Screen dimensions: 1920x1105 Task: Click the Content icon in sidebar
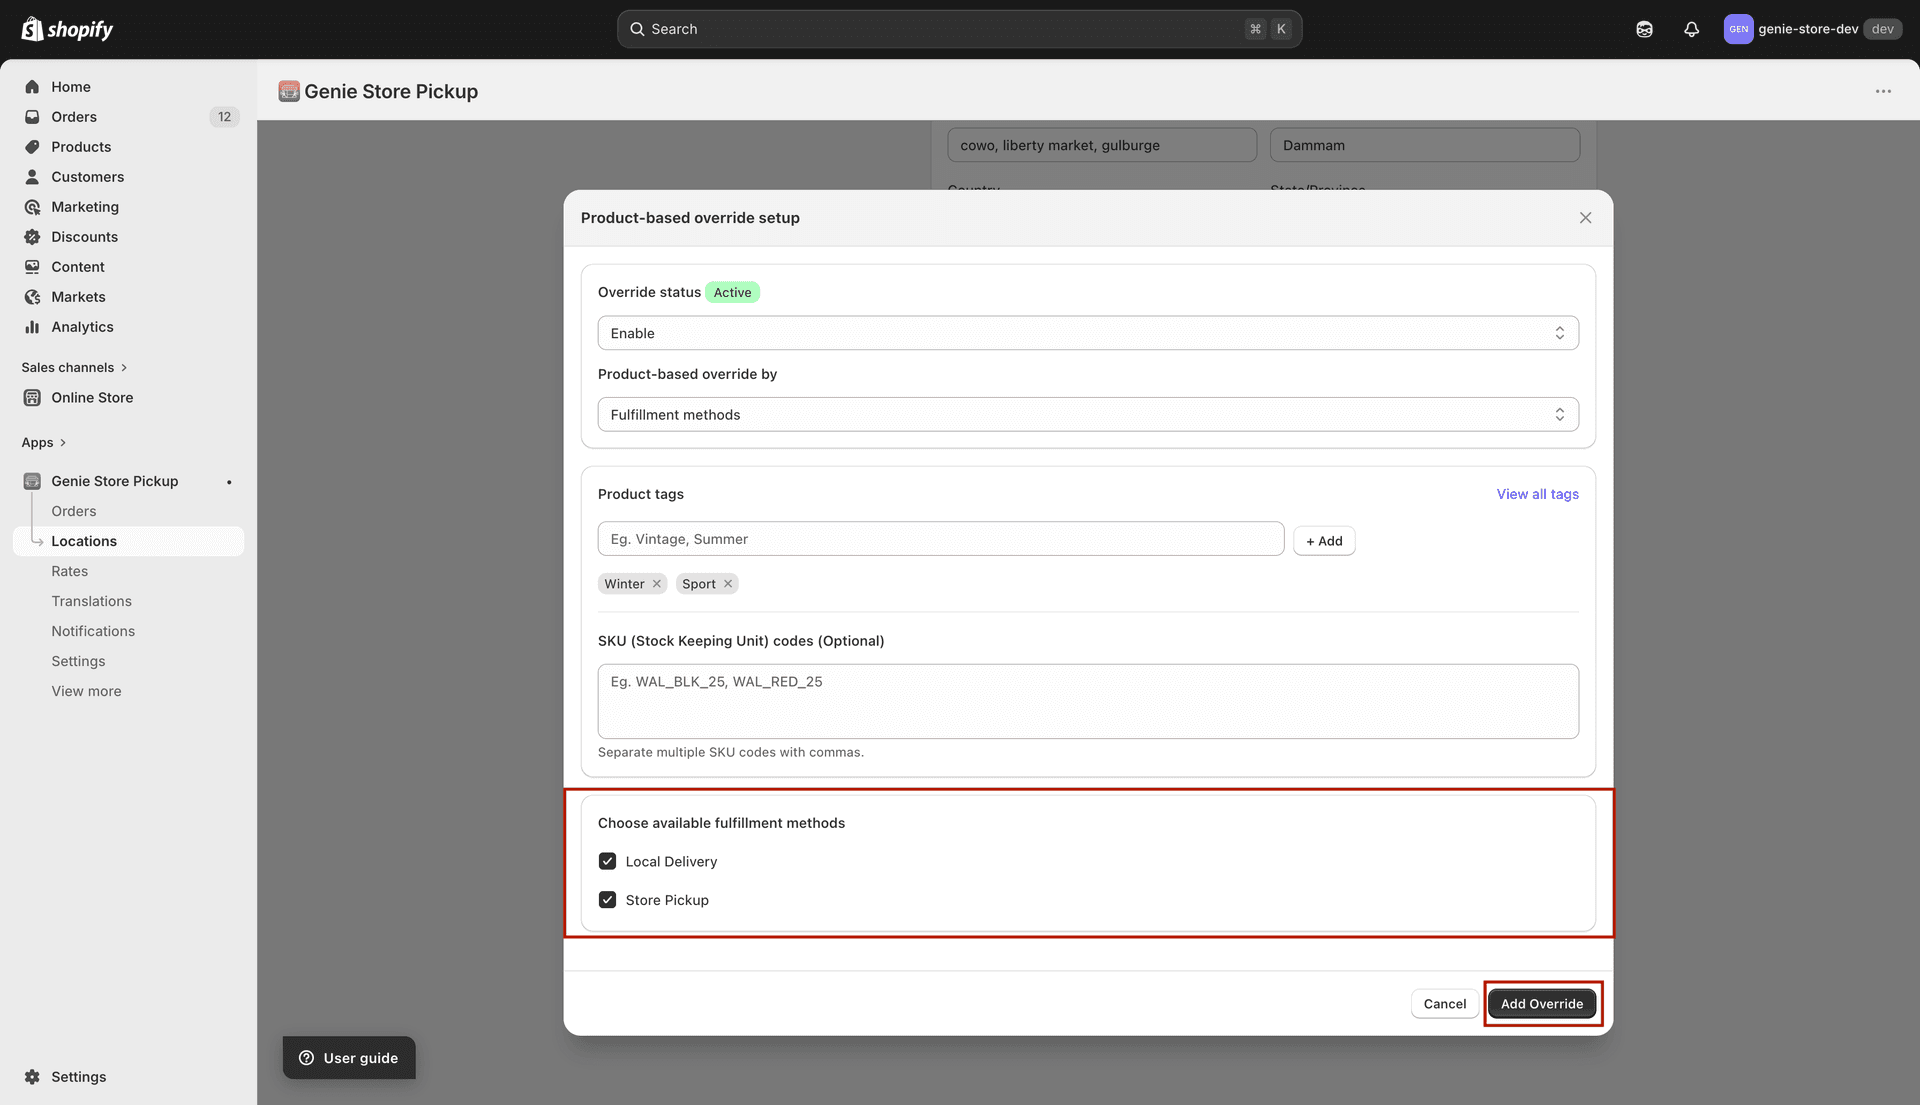pos(32,267)
